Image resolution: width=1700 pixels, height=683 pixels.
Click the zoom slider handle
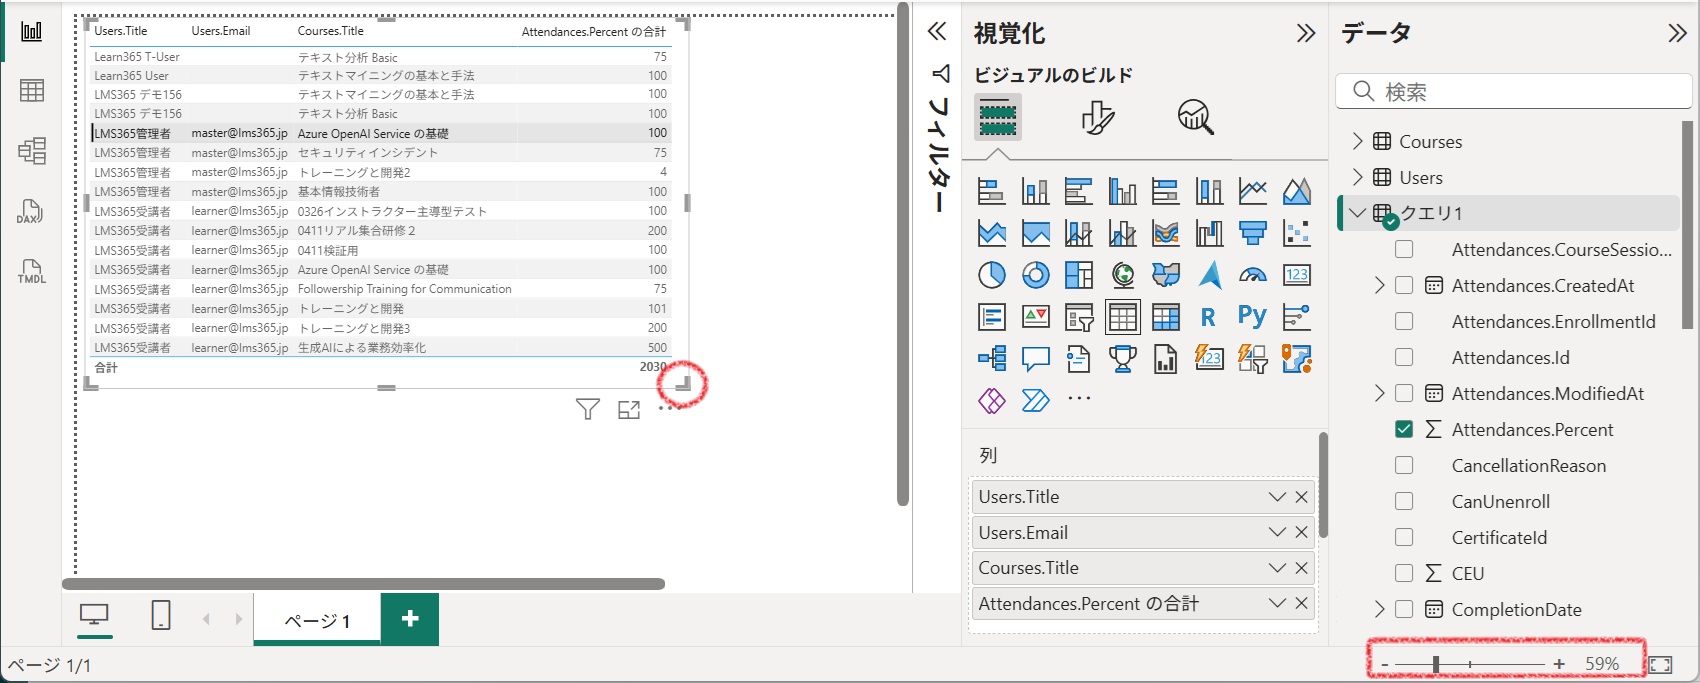click(1436, 664)
